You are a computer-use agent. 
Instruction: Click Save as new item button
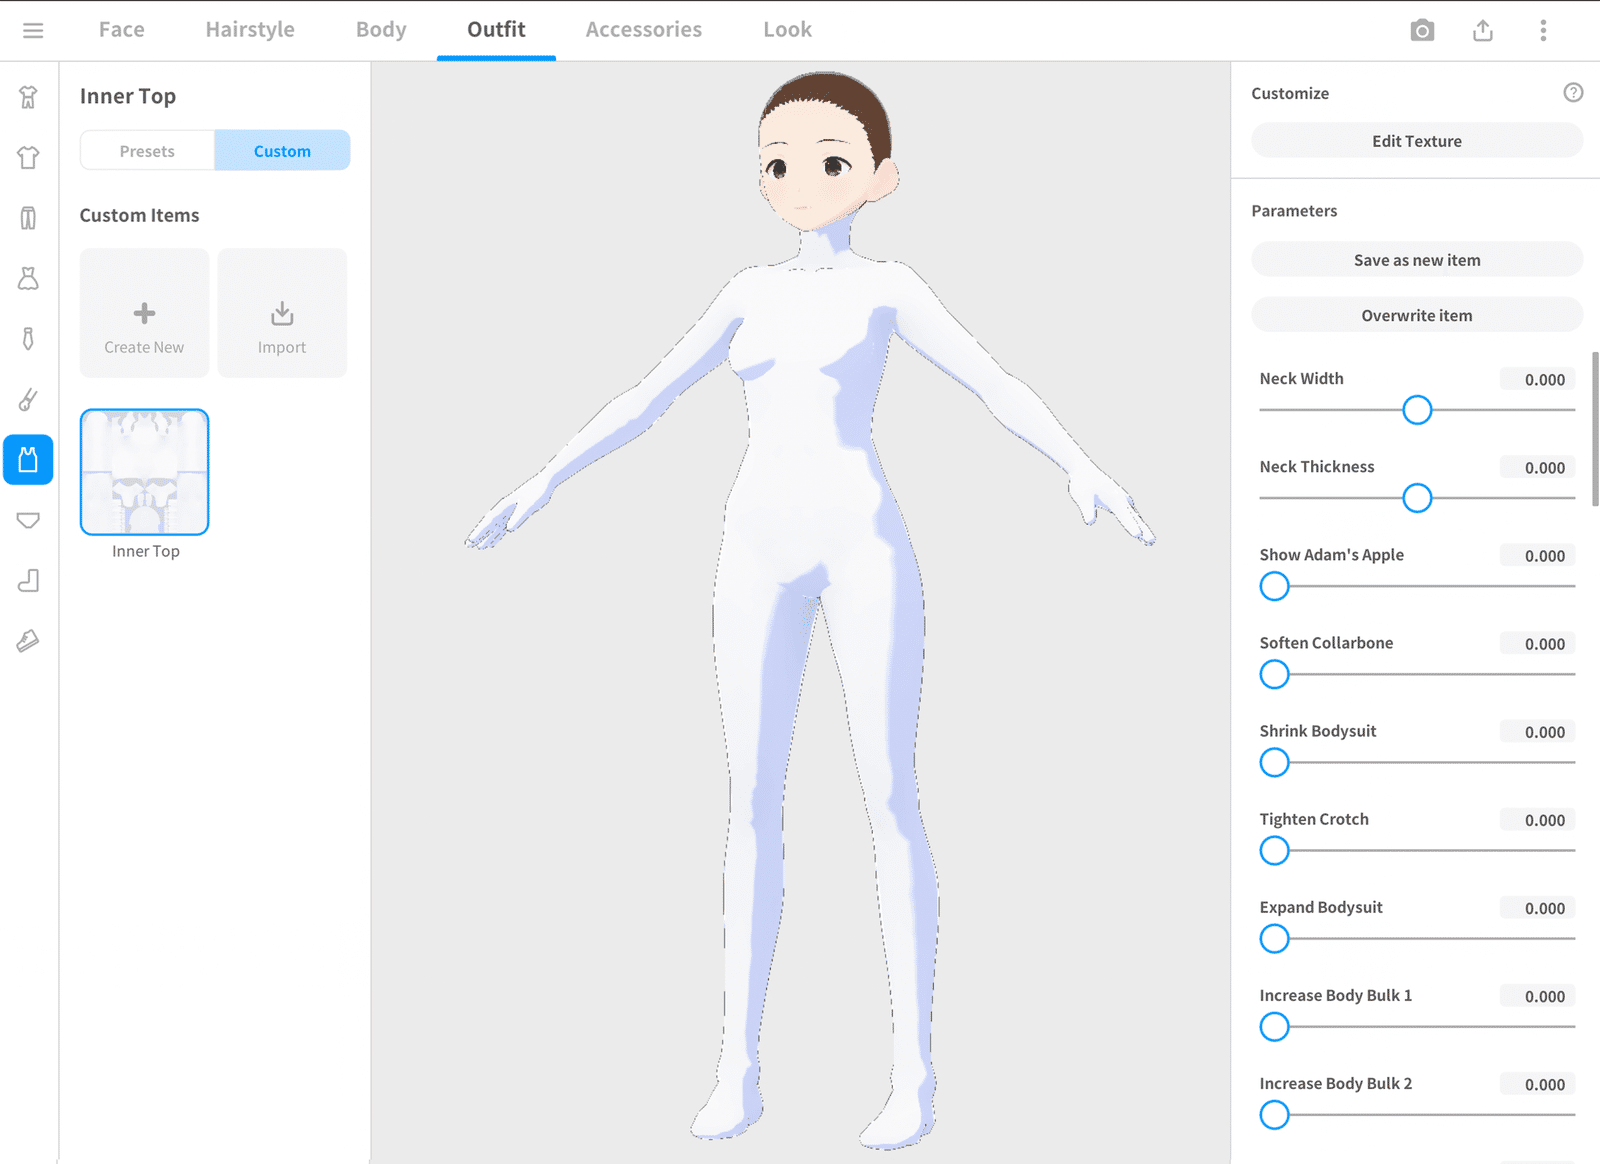(1416, 260)
